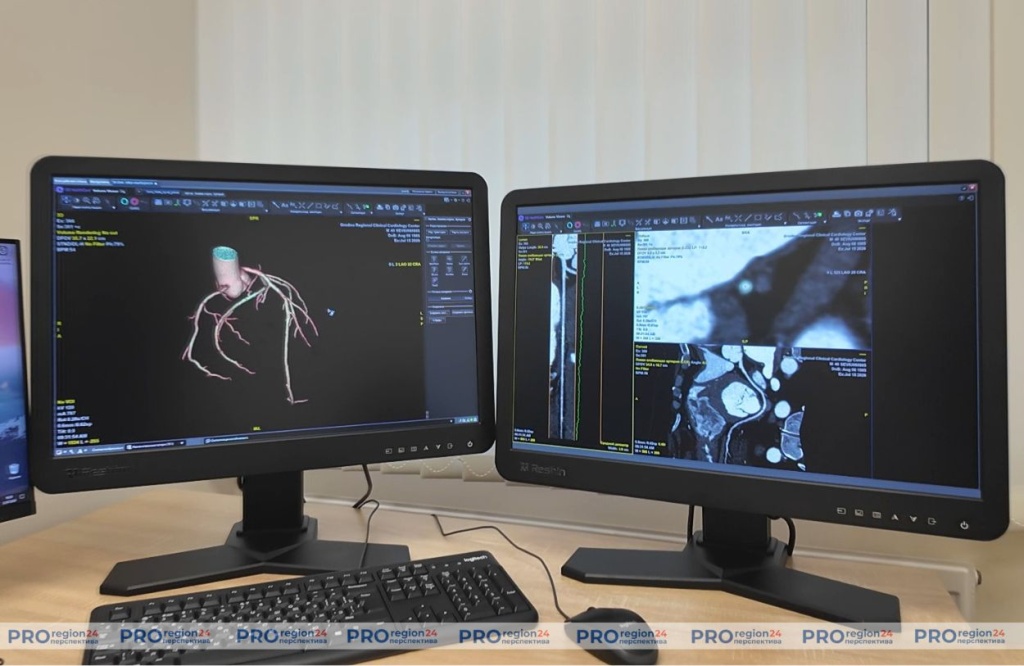The height and width of the screenshot is (666, 1024).
Task: Click the vessel cross-section view, right monitor
Action: click(x=751, y=287)
